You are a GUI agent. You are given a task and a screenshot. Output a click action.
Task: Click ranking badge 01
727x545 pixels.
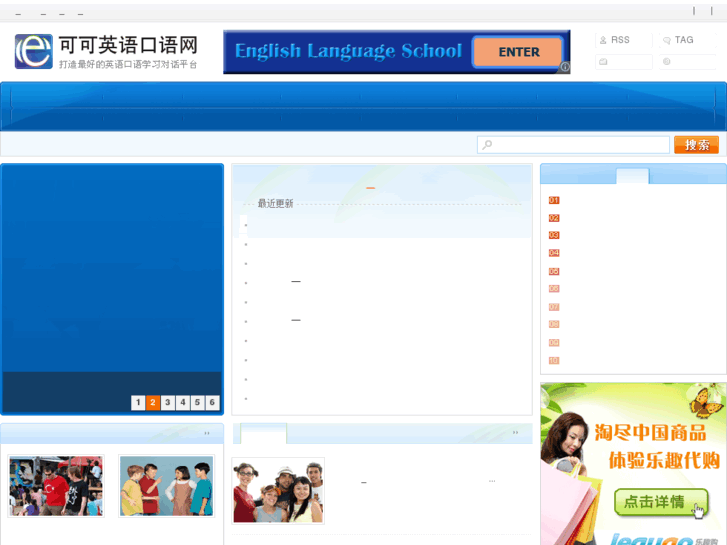click(x=554, y=200)
